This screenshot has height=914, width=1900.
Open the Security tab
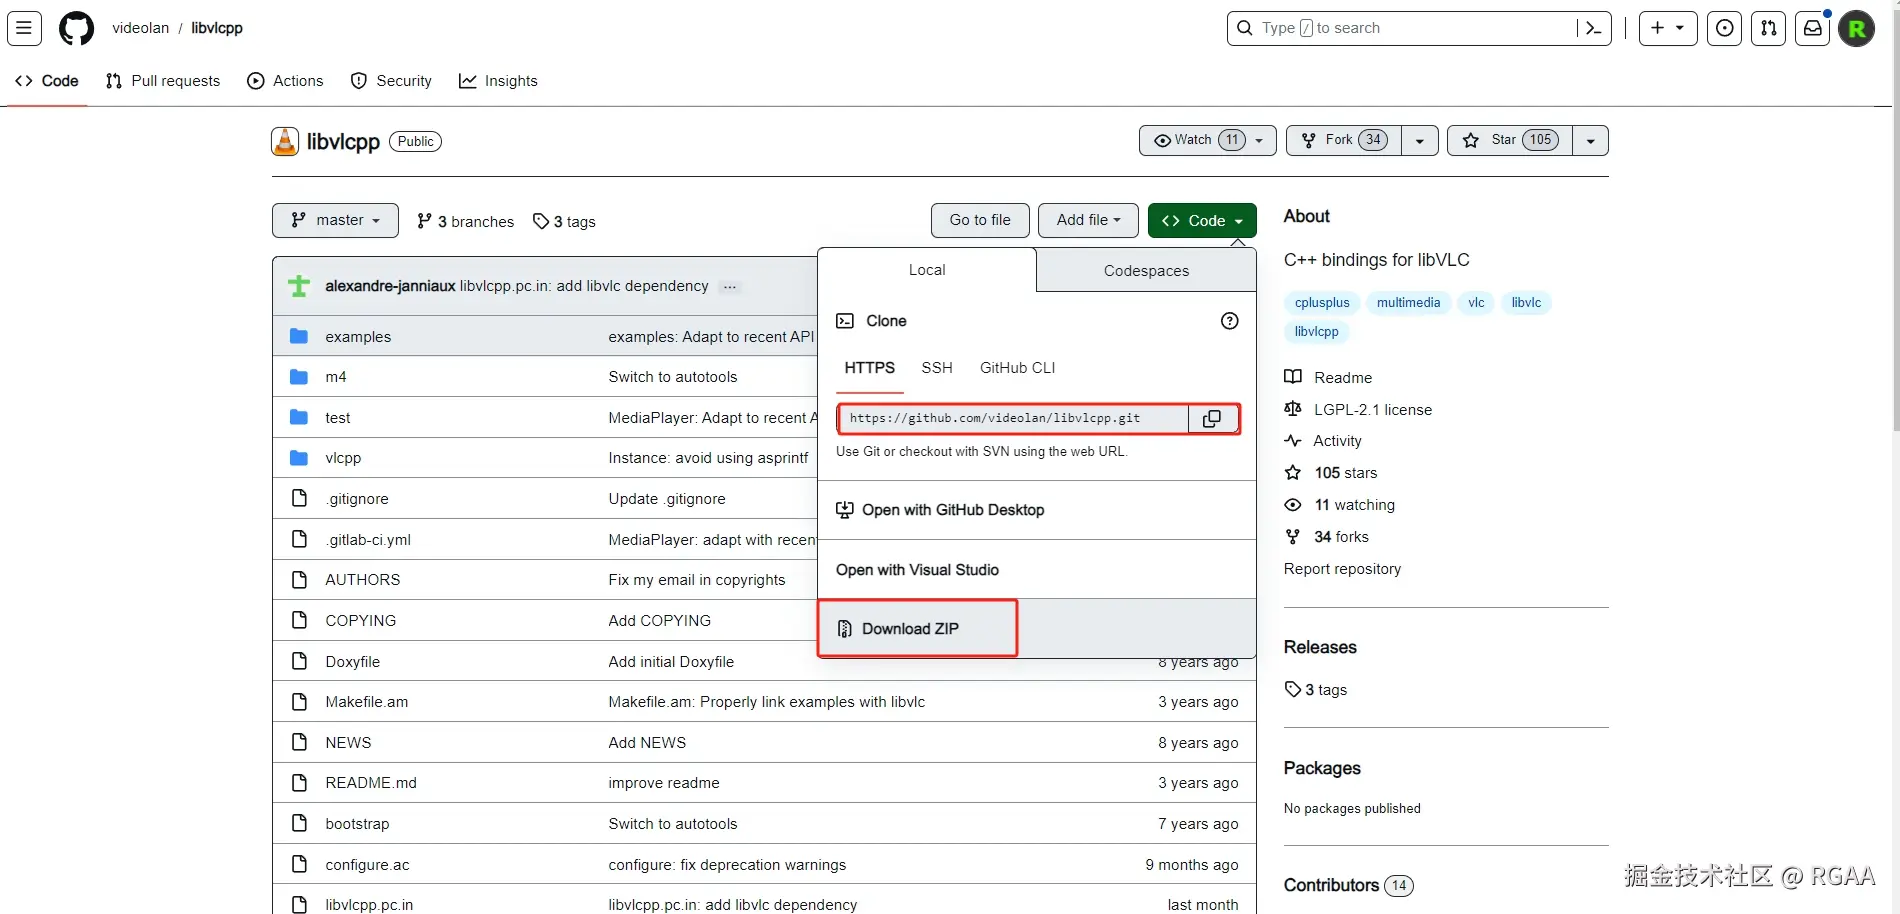click(391, 81)
